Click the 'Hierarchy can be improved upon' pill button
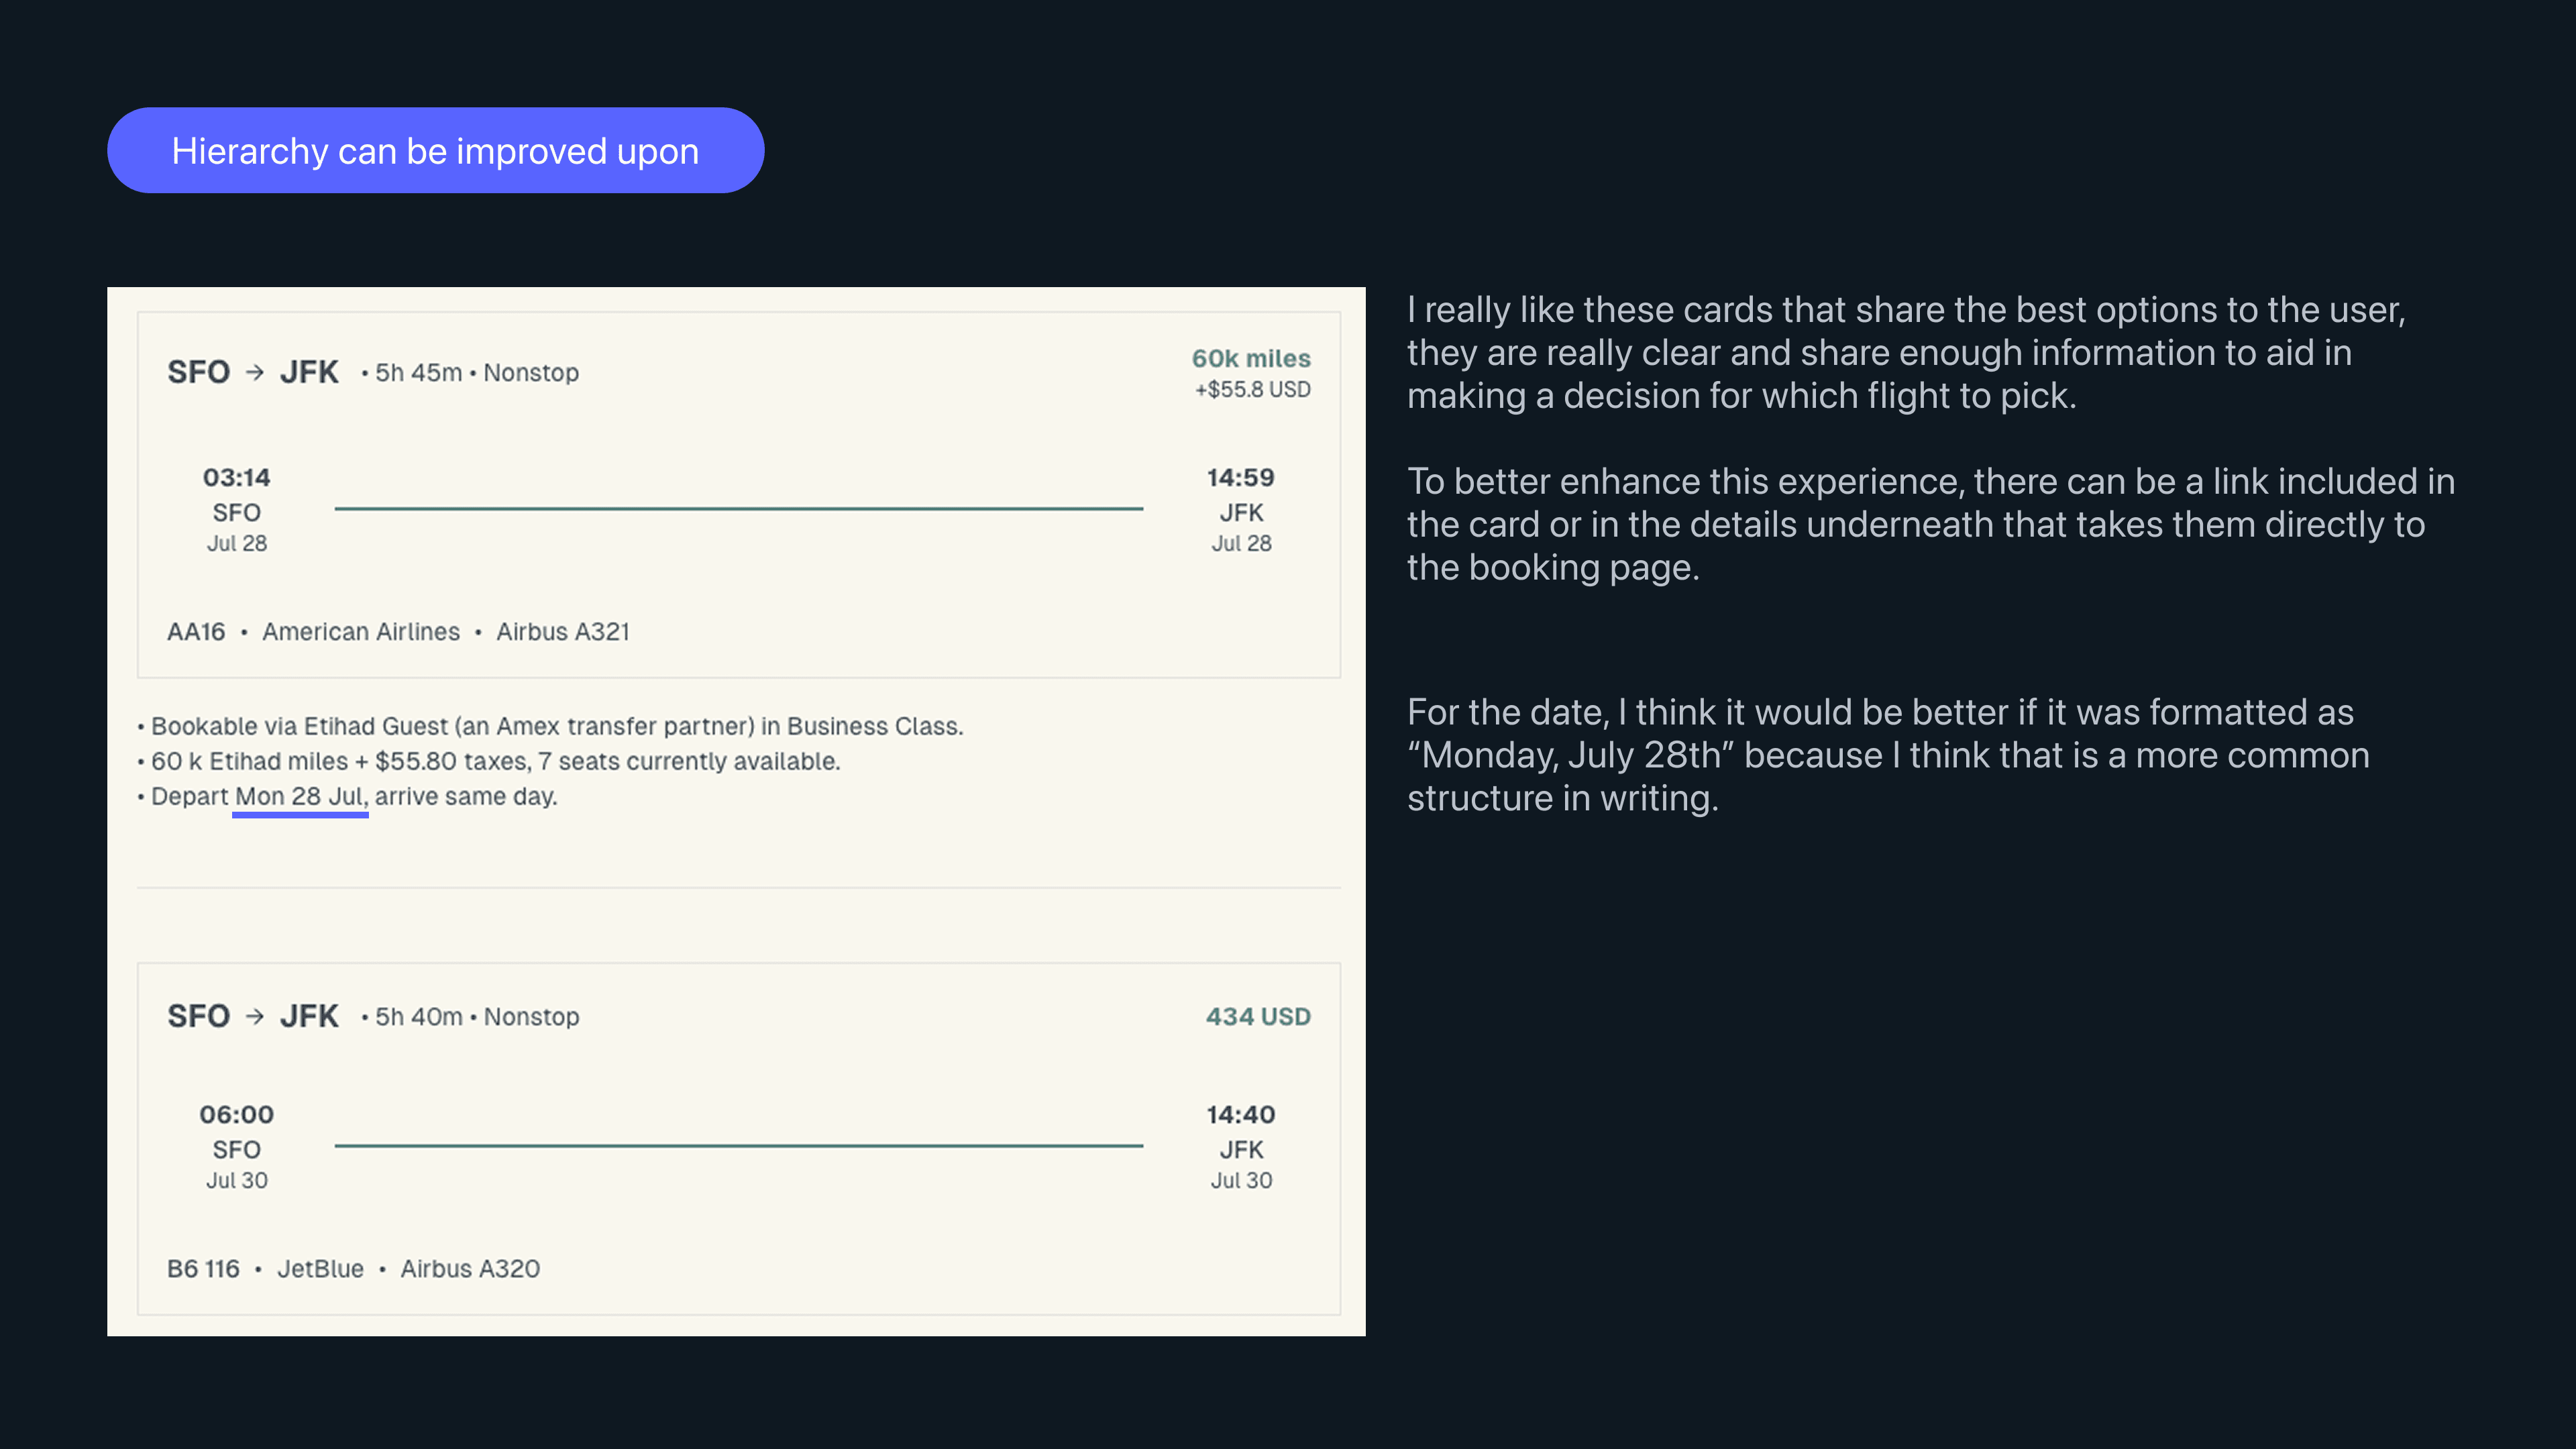Viewport: 2576px width, 1449px height. pyautogui.click(x=435, y=150)
